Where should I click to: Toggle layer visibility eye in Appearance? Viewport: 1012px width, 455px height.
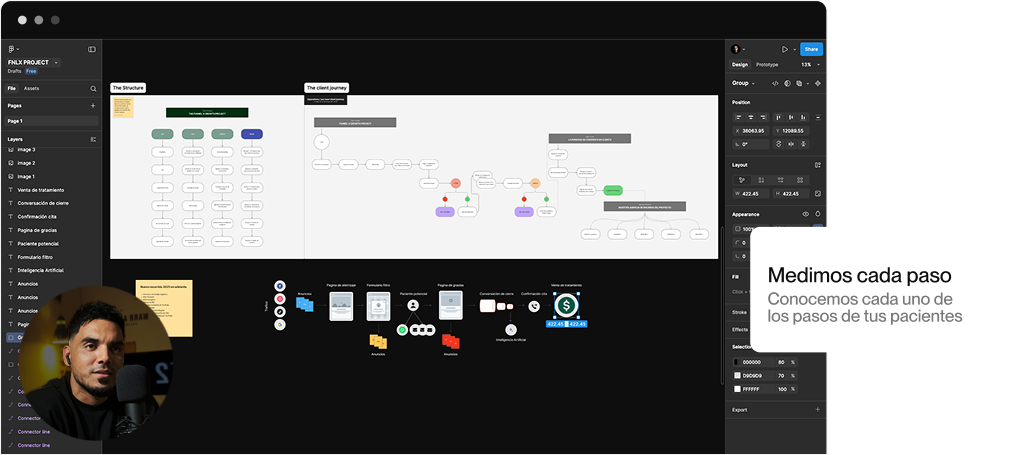click(x=805, y=214)
